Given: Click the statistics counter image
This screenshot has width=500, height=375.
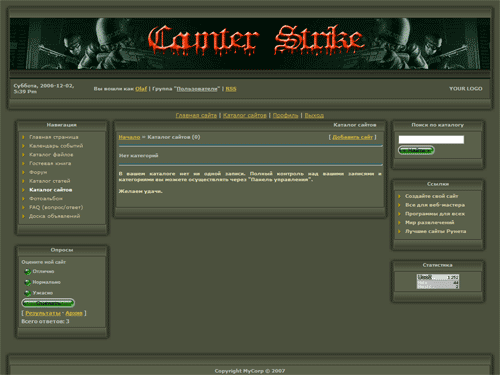Looking at the screenshot, I should tap(438, 281).
